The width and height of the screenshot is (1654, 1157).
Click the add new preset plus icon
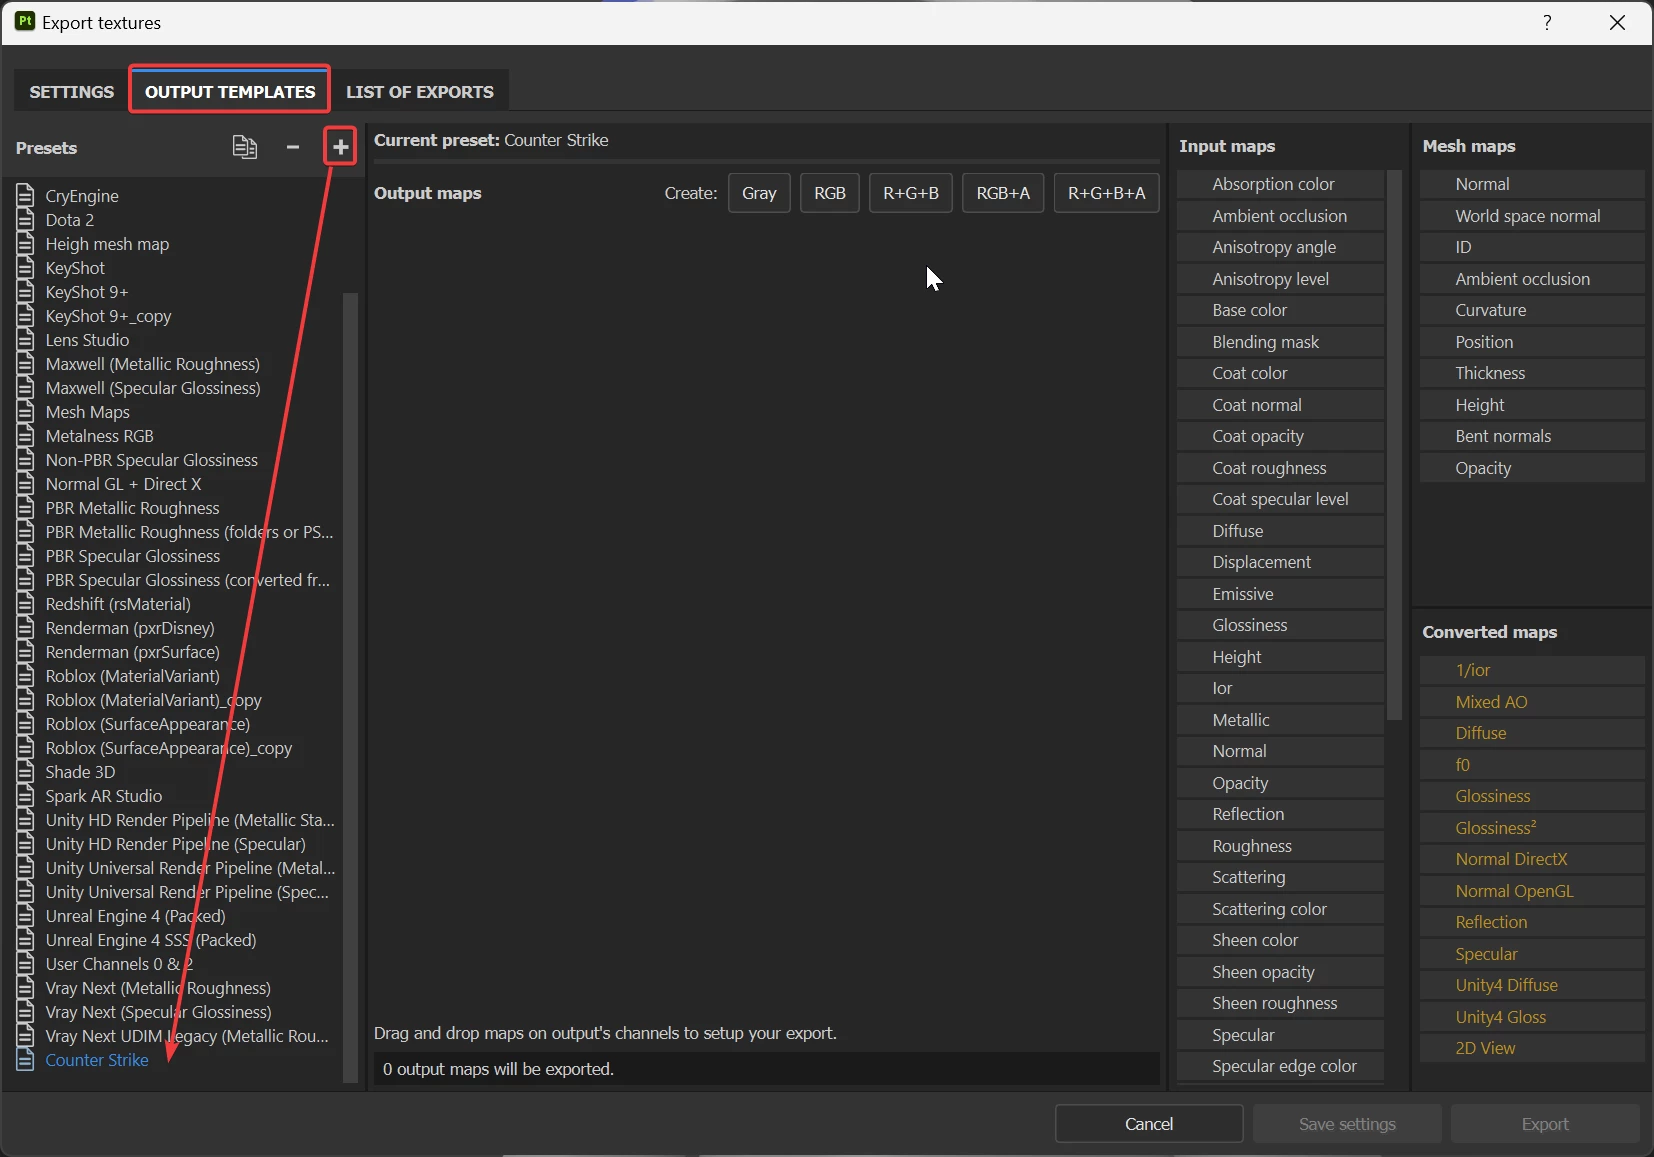point(341,147)
